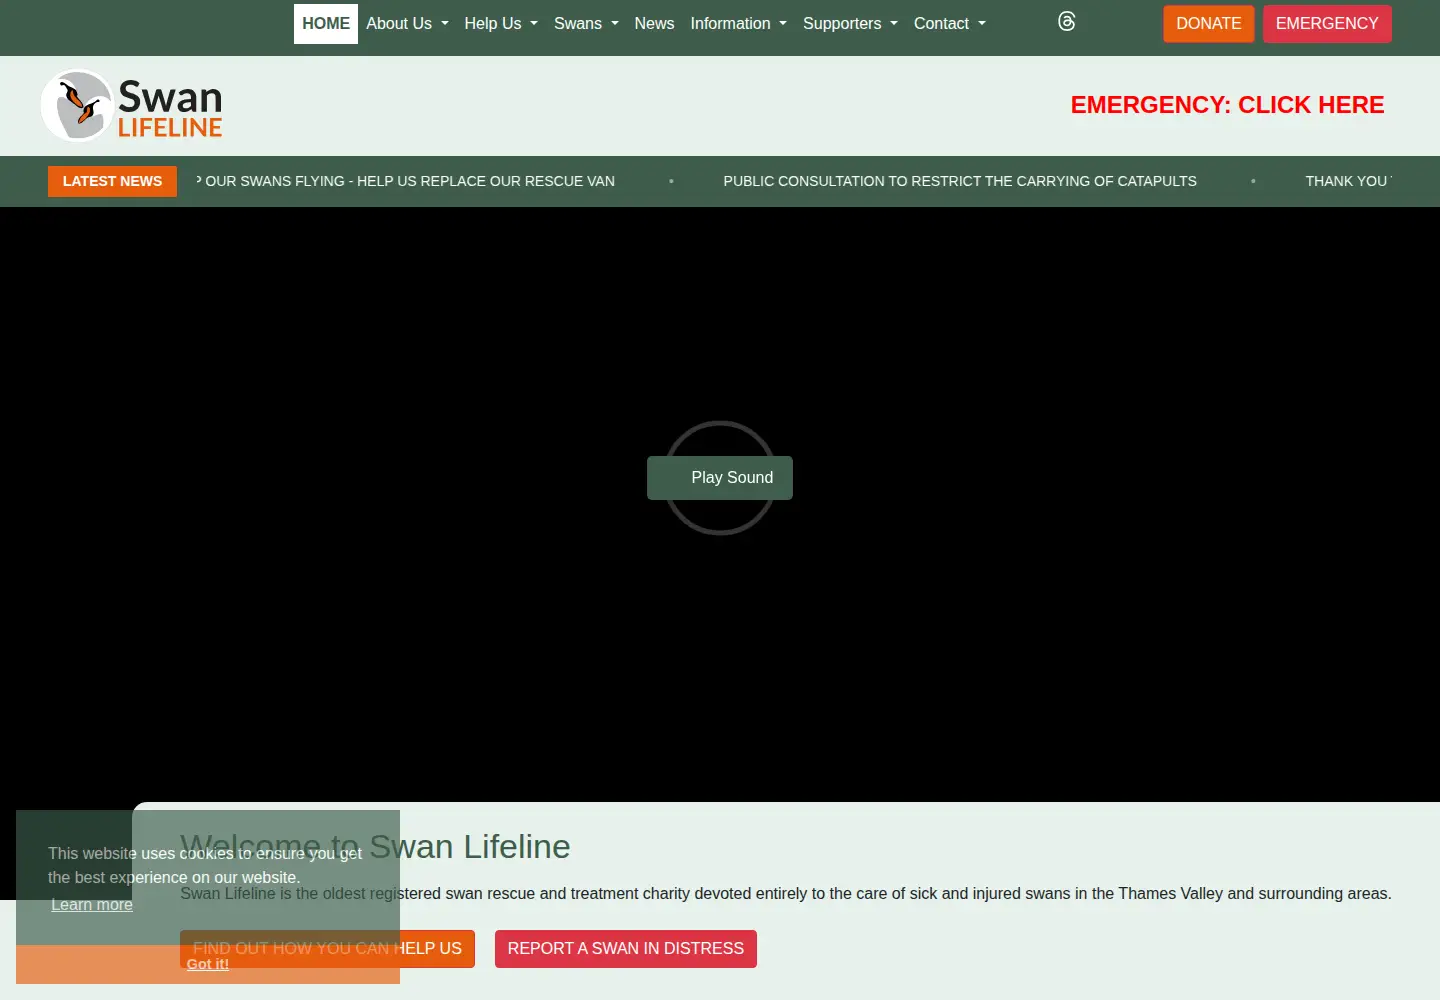Open the rescue van replacement news item

[406, 181]
